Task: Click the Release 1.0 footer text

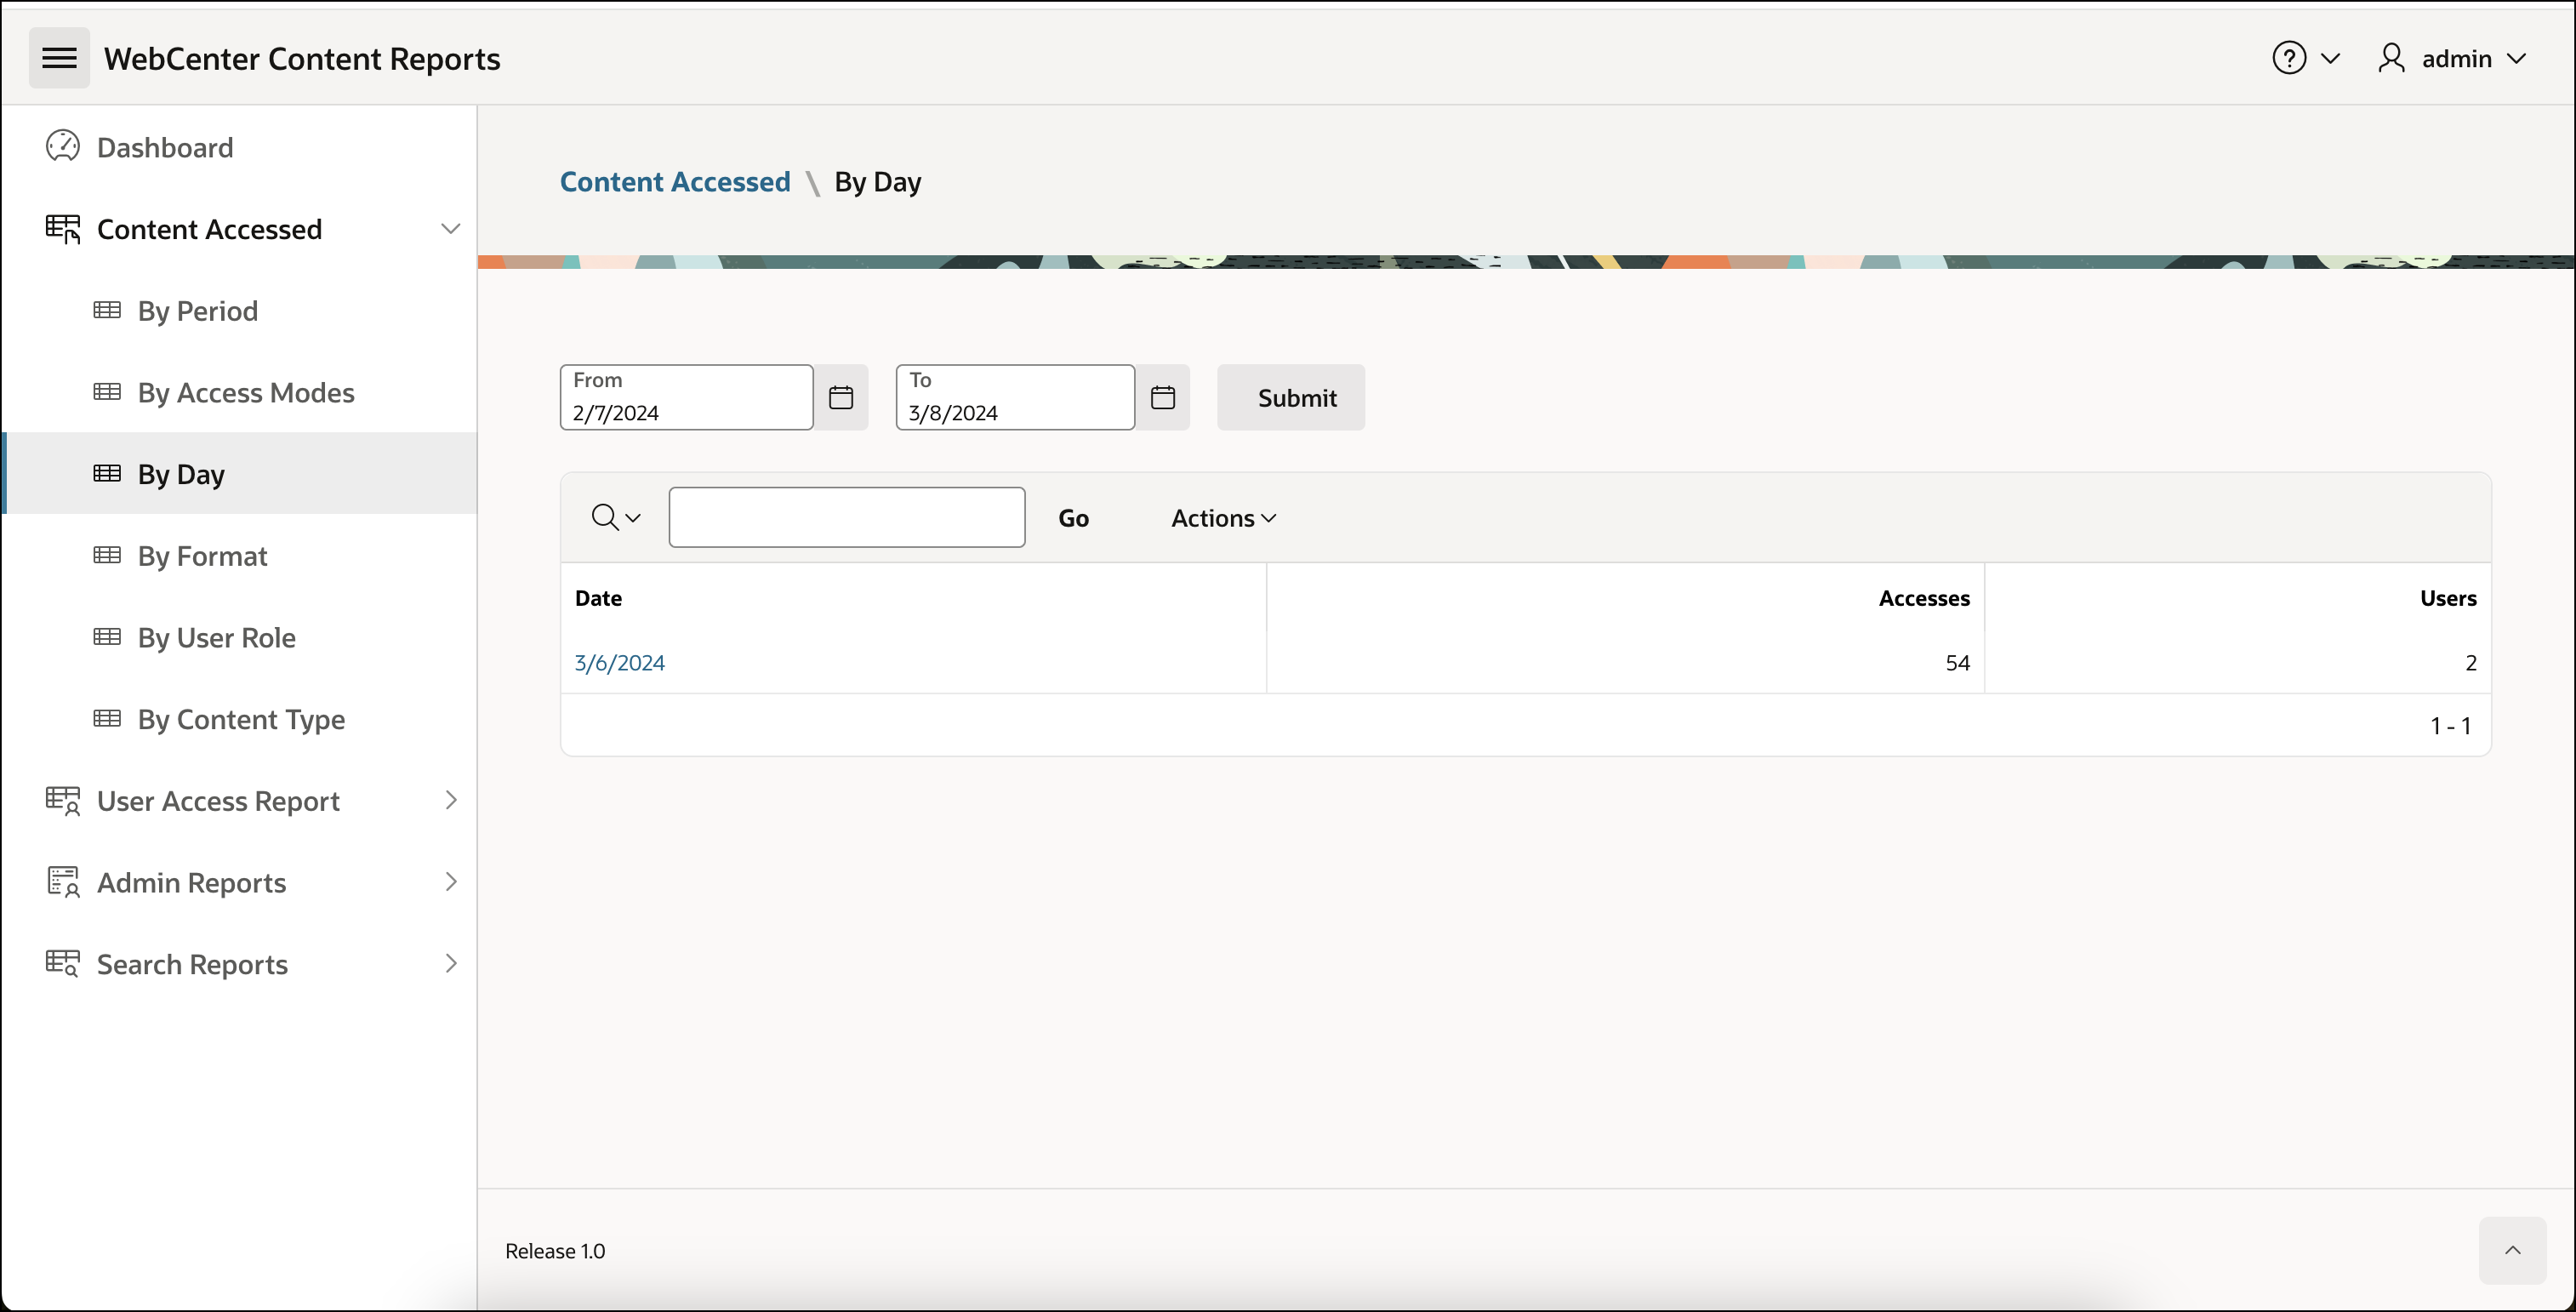Action: (x=555, y=1251)
